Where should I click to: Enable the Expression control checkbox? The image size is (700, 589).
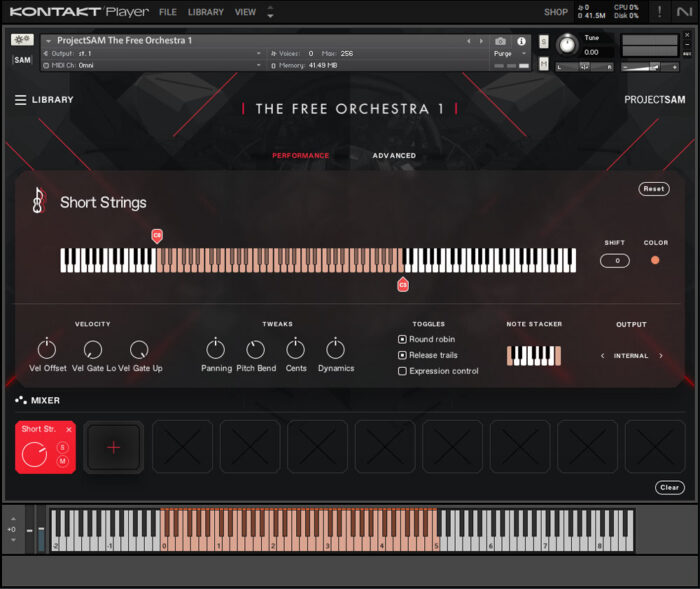coord(402,371)
